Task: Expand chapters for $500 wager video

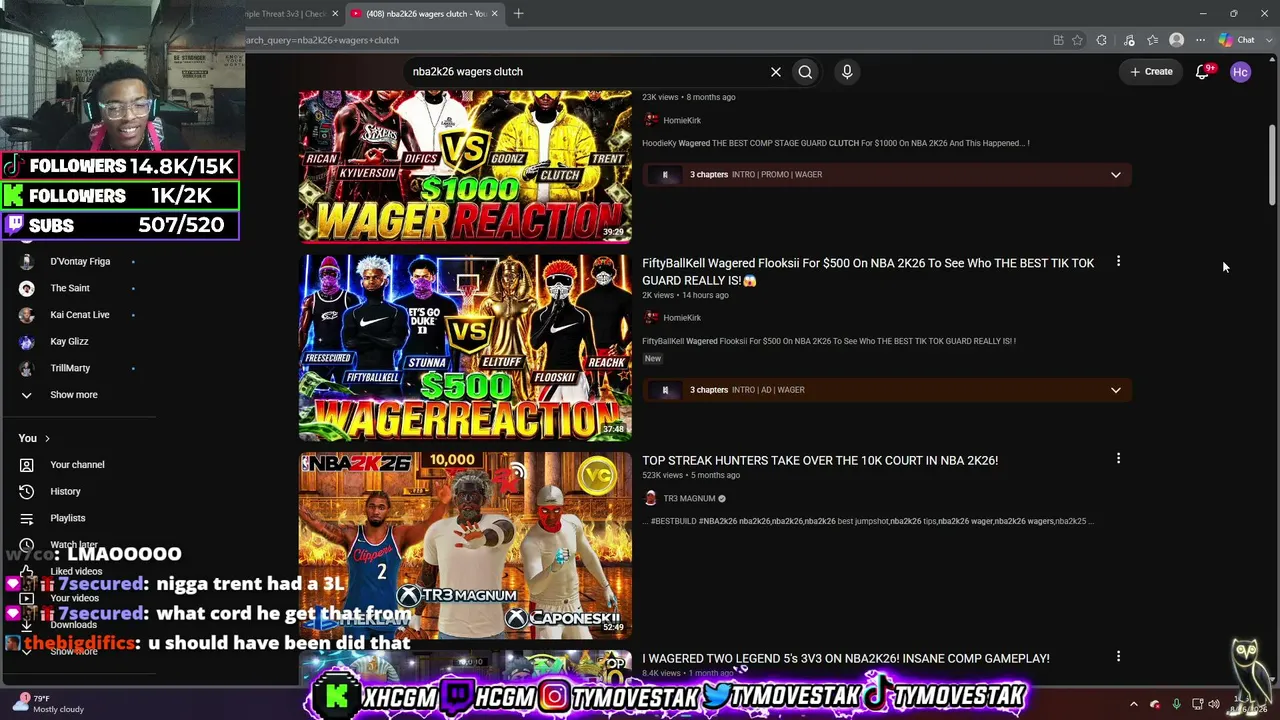Action: [1116, 390]
